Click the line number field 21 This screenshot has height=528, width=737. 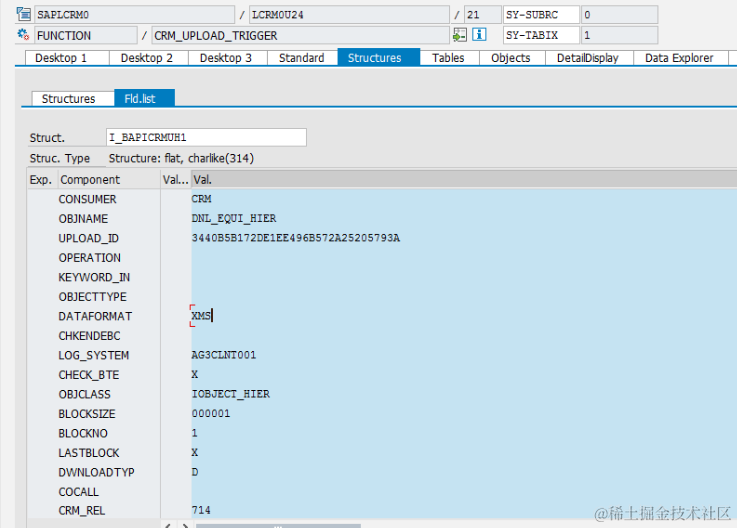click(482, 15)
